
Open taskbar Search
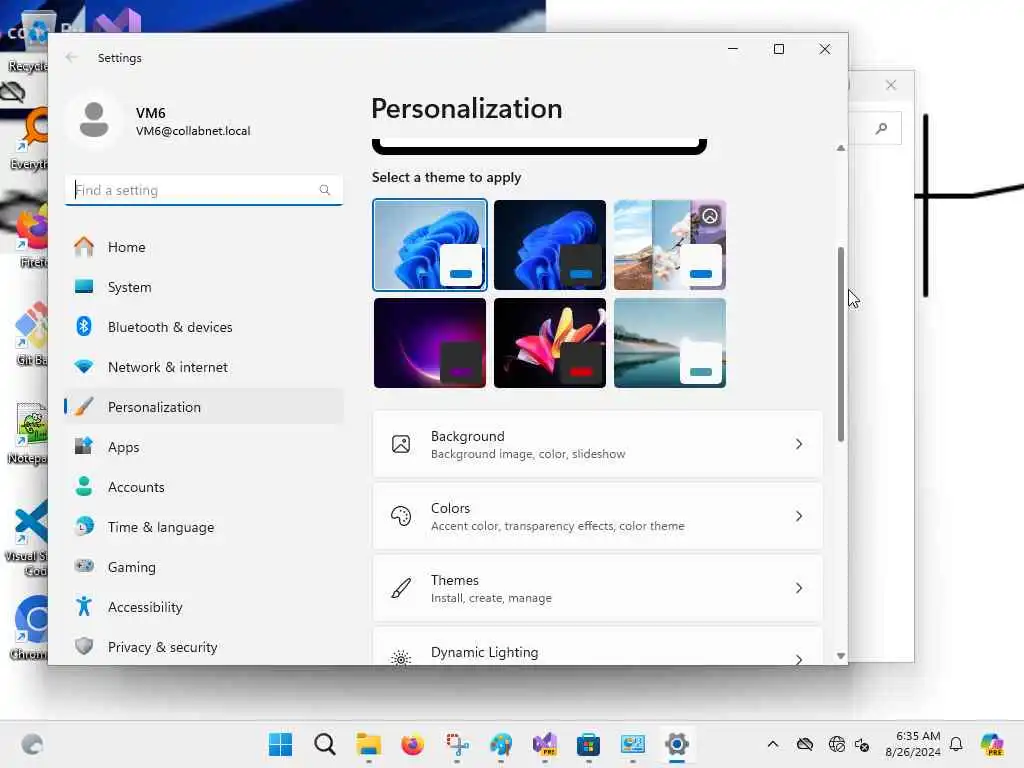click(x=325, y=744)
